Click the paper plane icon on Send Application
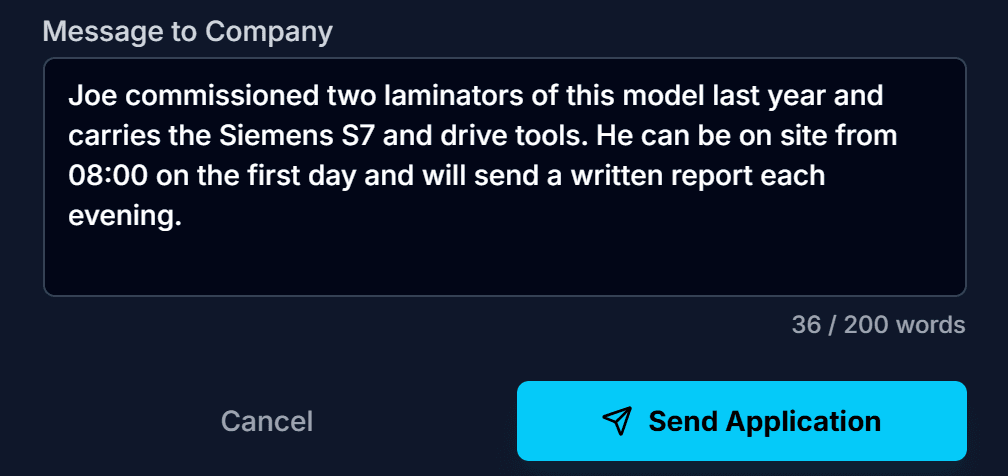 pos(617,421)
